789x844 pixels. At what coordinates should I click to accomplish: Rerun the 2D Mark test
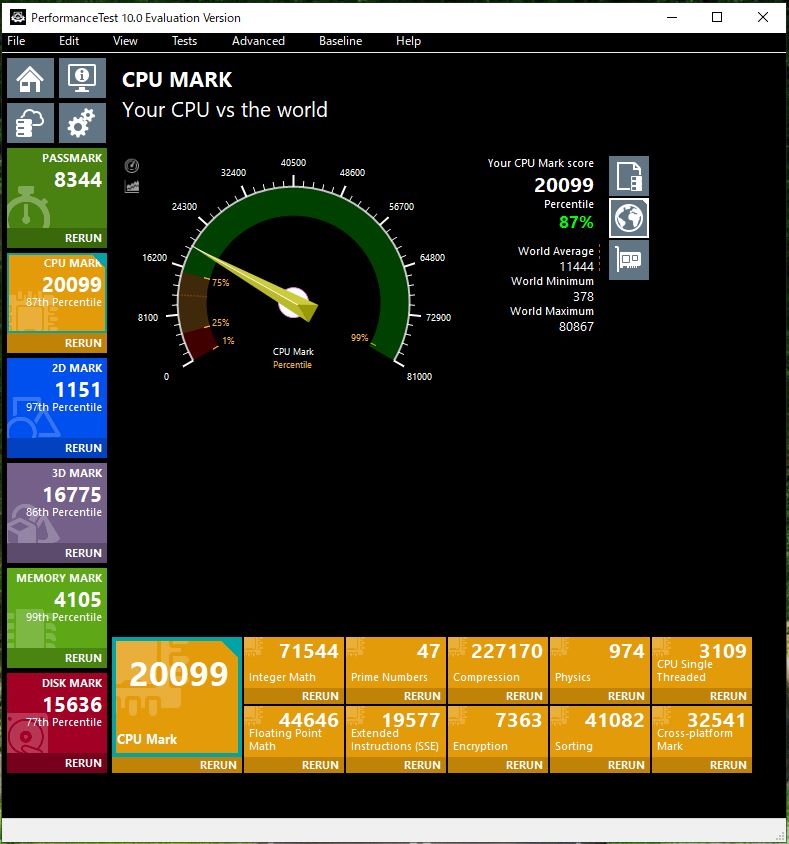[x=83, y=448]
